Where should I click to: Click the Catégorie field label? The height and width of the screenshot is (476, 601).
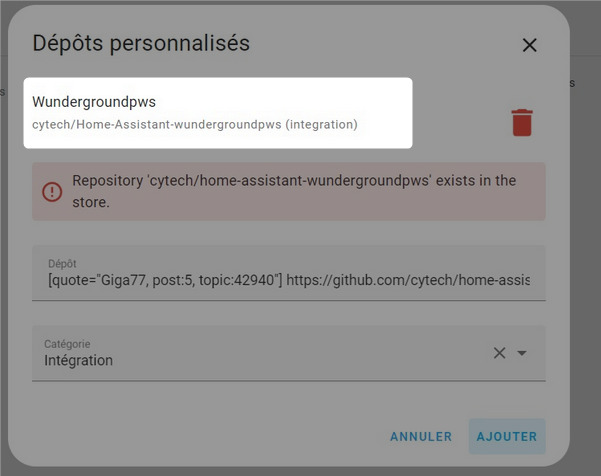(74, 344)
